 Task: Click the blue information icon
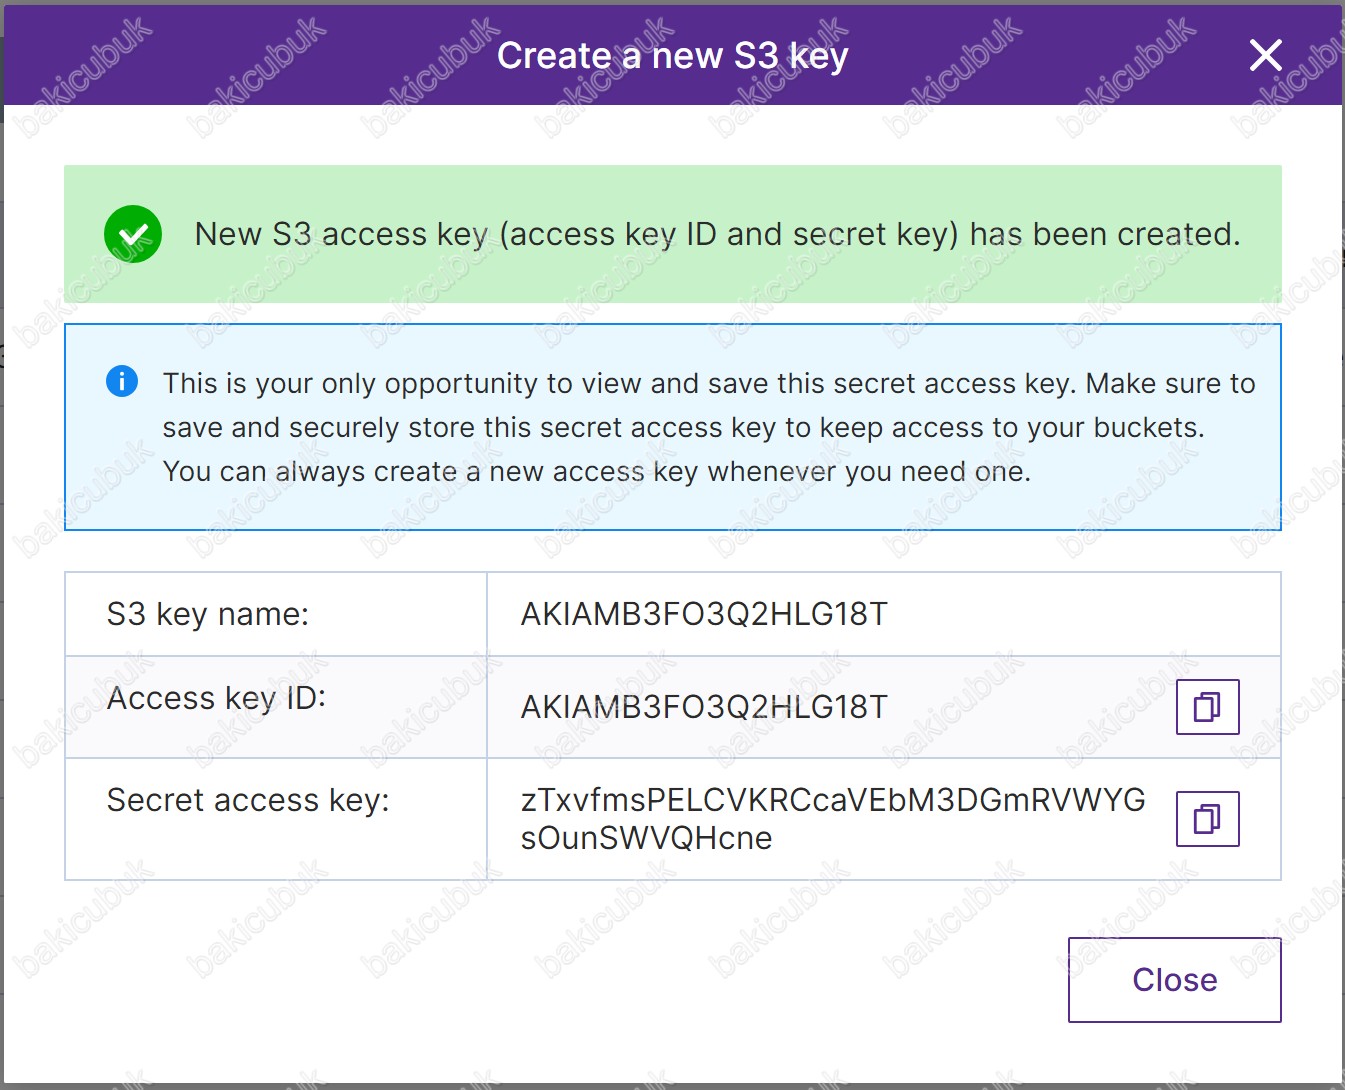[122, 381]
